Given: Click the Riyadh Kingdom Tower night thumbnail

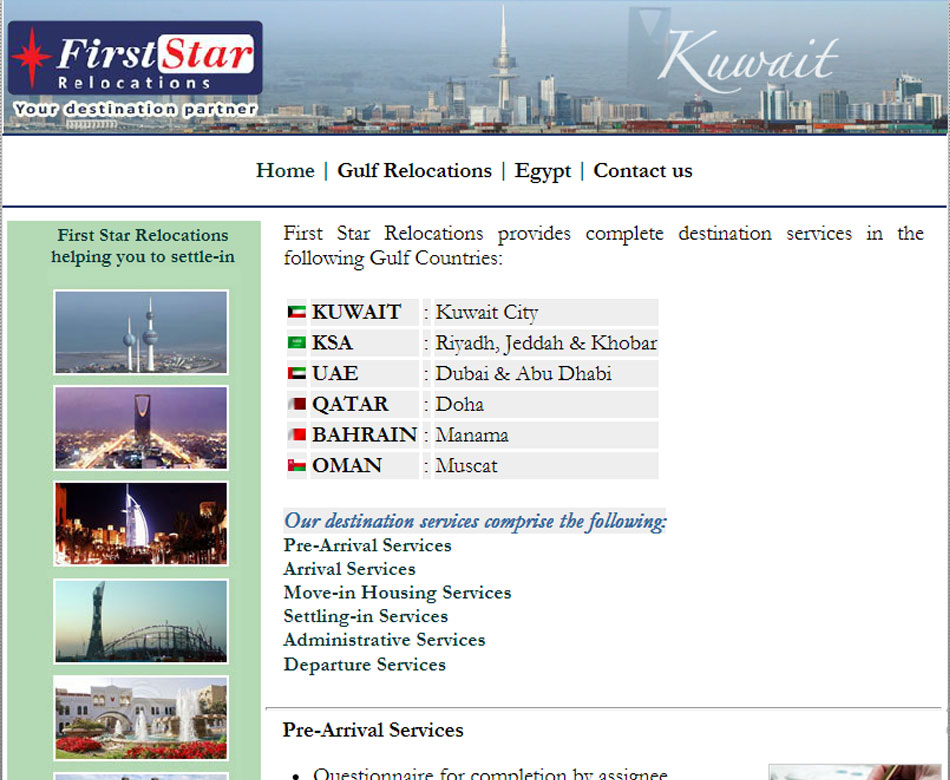Looking at the screenshot, I should tap(141, 428).
